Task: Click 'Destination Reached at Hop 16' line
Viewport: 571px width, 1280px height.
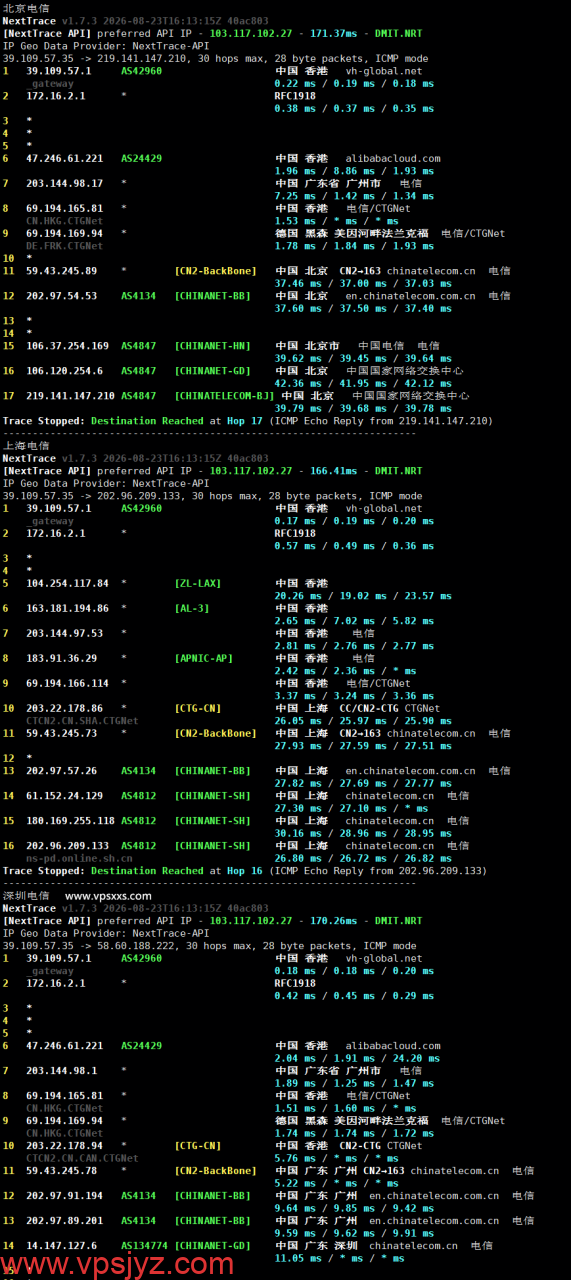Action: click(x=244, y=870)
